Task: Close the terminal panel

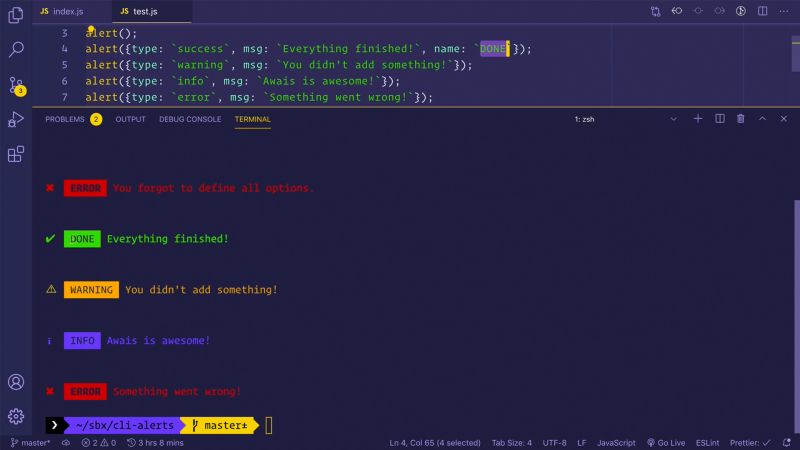Action: [x=784, y=119]
